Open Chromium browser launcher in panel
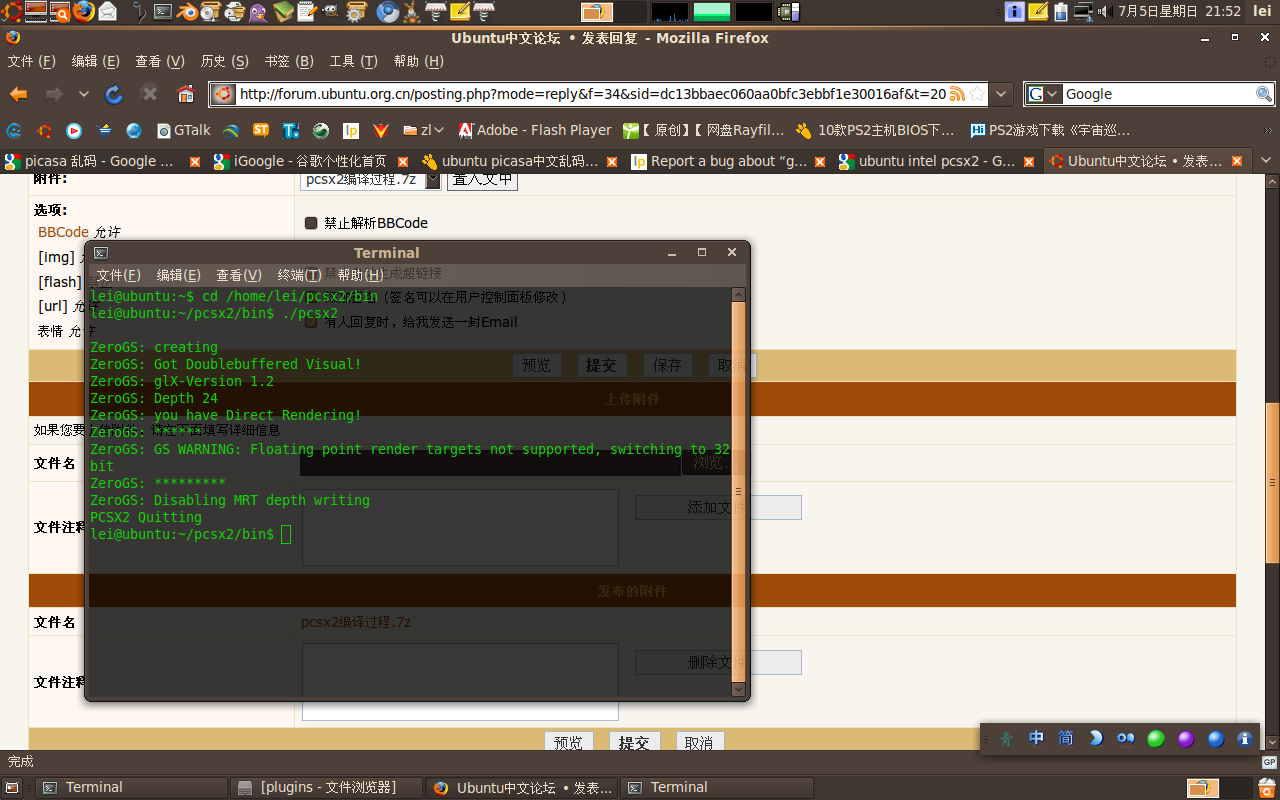This screenshot has width=1280, height=800. coord(387,12)
